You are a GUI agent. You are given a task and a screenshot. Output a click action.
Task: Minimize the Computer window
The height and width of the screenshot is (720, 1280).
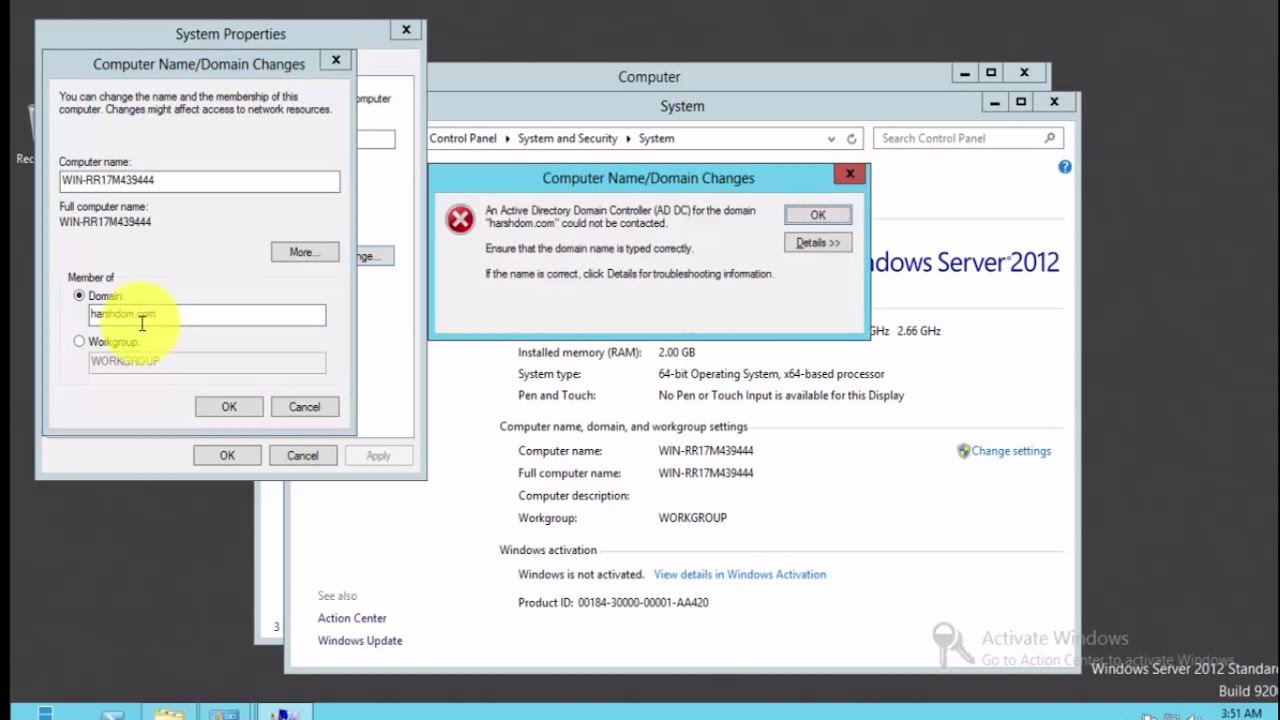964,73
